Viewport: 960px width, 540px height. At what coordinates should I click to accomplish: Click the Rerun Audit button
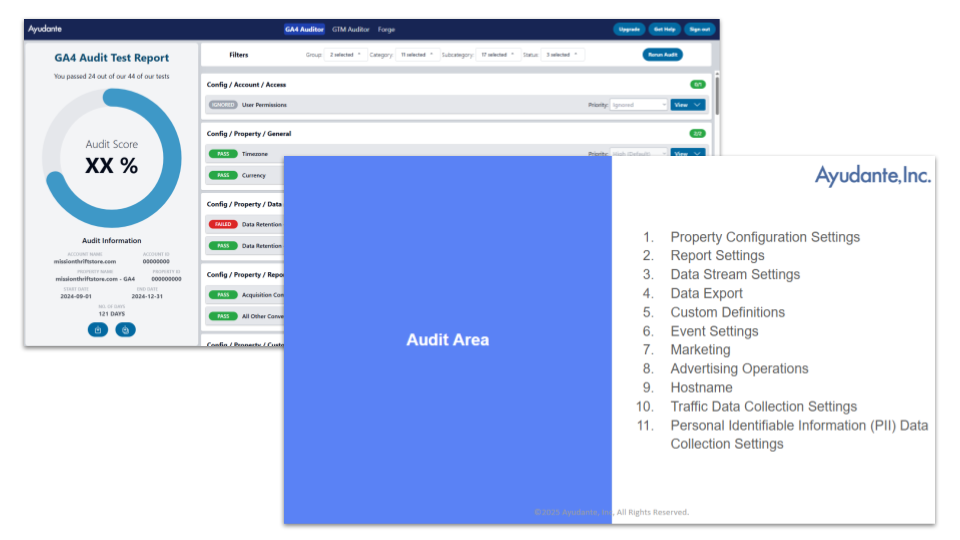[x=662, y=54]
